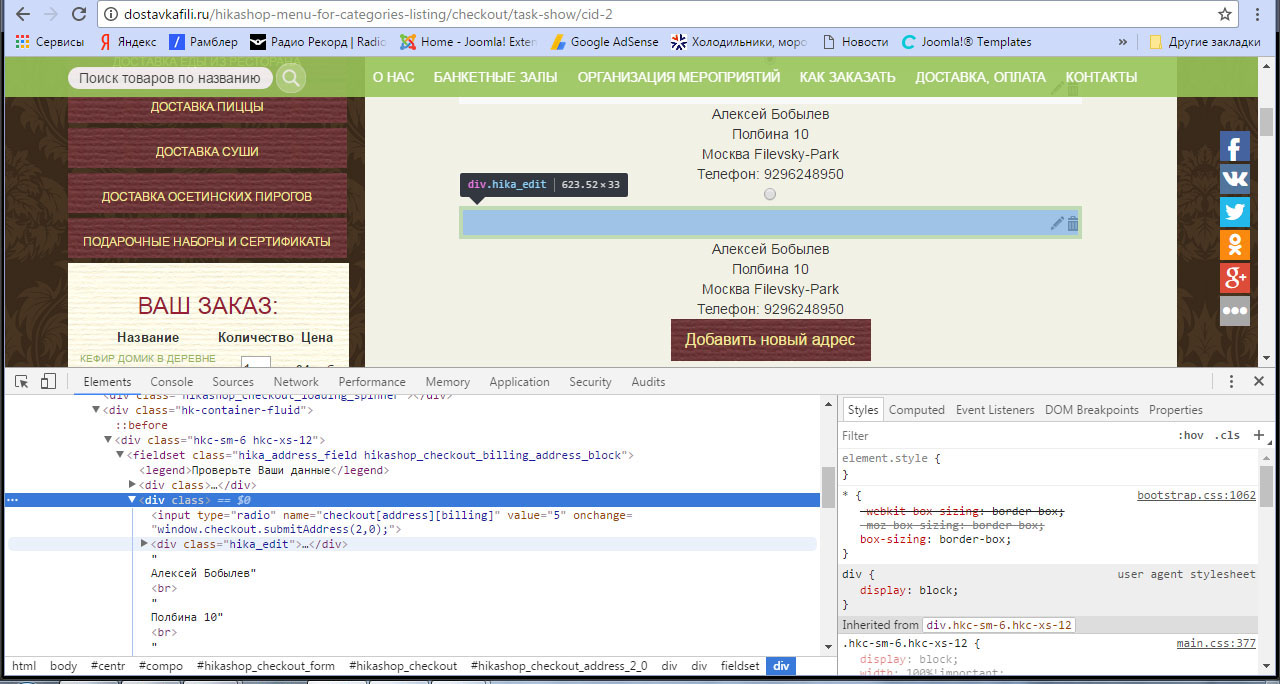Open the КАК ЗАКАЗАТЬ navigation link
1280x684 pixels.
pyautogui.click(x=847, y=77)
